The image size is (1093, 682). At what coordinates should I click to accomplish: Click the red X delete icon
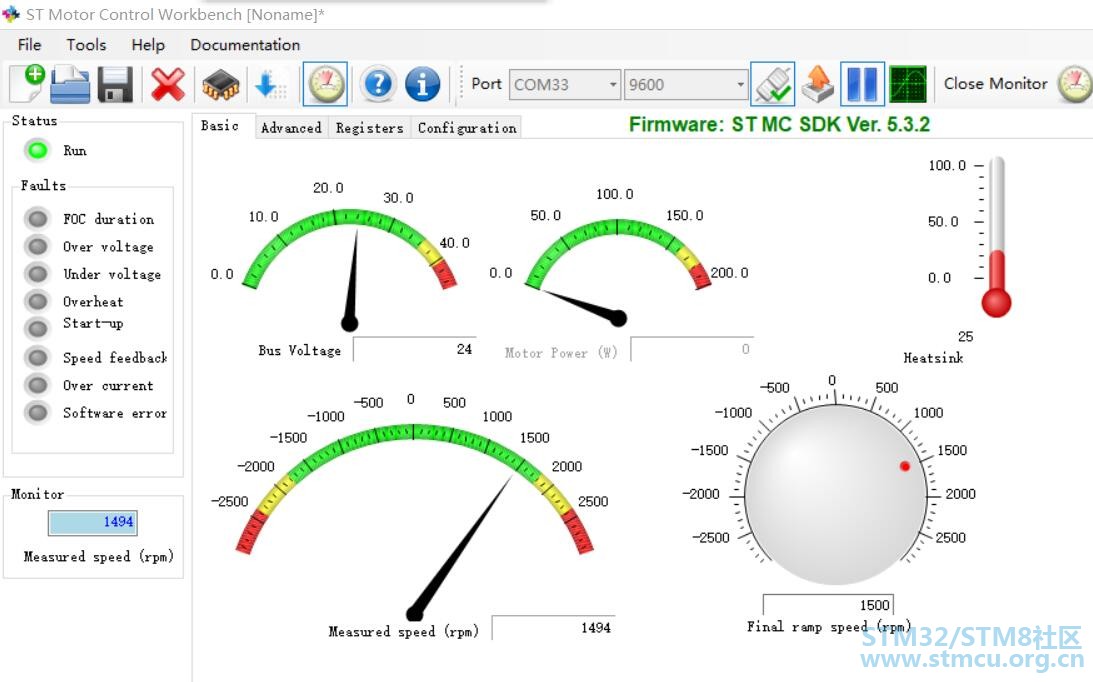tap(168, 85)
